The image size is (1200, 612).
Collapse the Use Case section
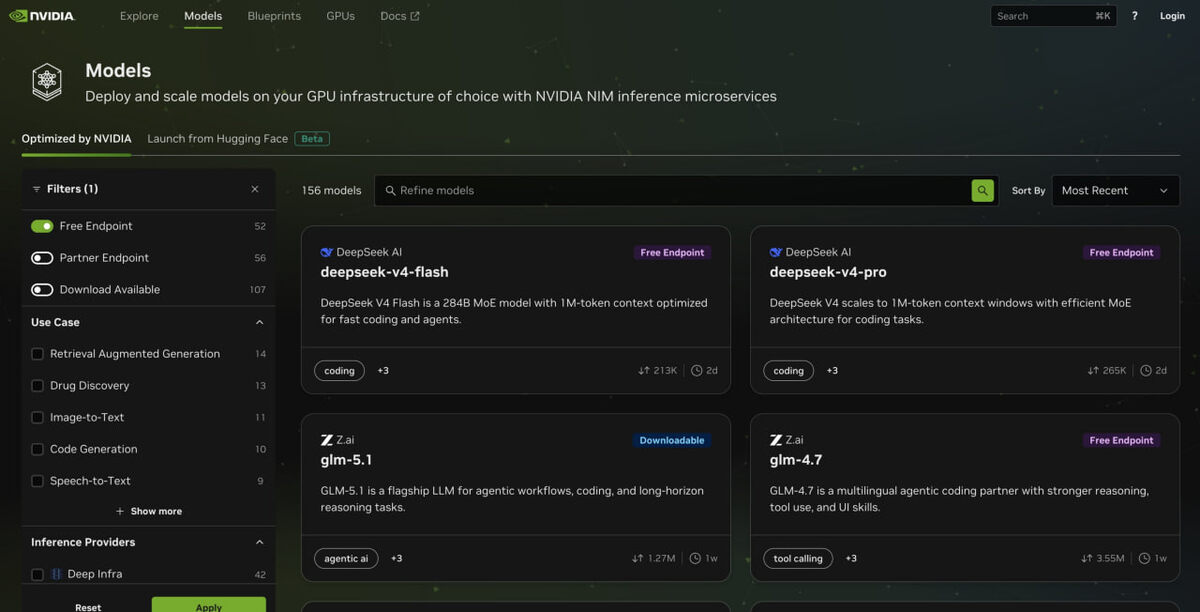[259, 323]
